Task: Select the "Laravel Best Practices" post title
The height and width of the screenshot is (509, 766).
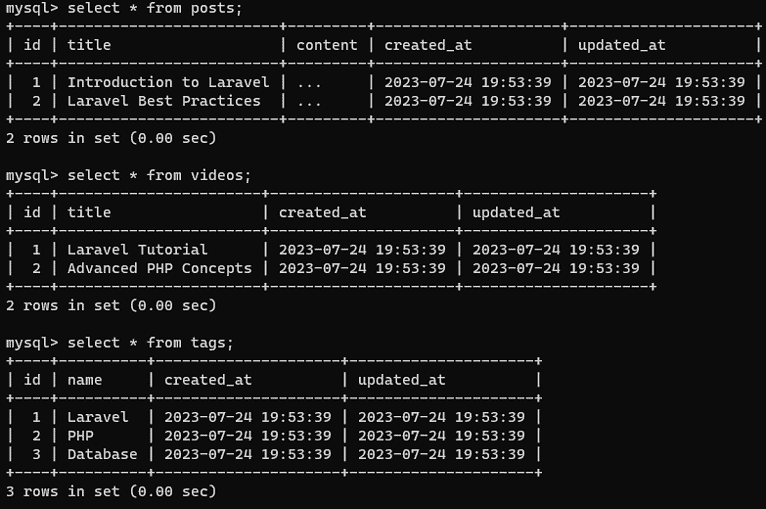Action: click(164, 101)
